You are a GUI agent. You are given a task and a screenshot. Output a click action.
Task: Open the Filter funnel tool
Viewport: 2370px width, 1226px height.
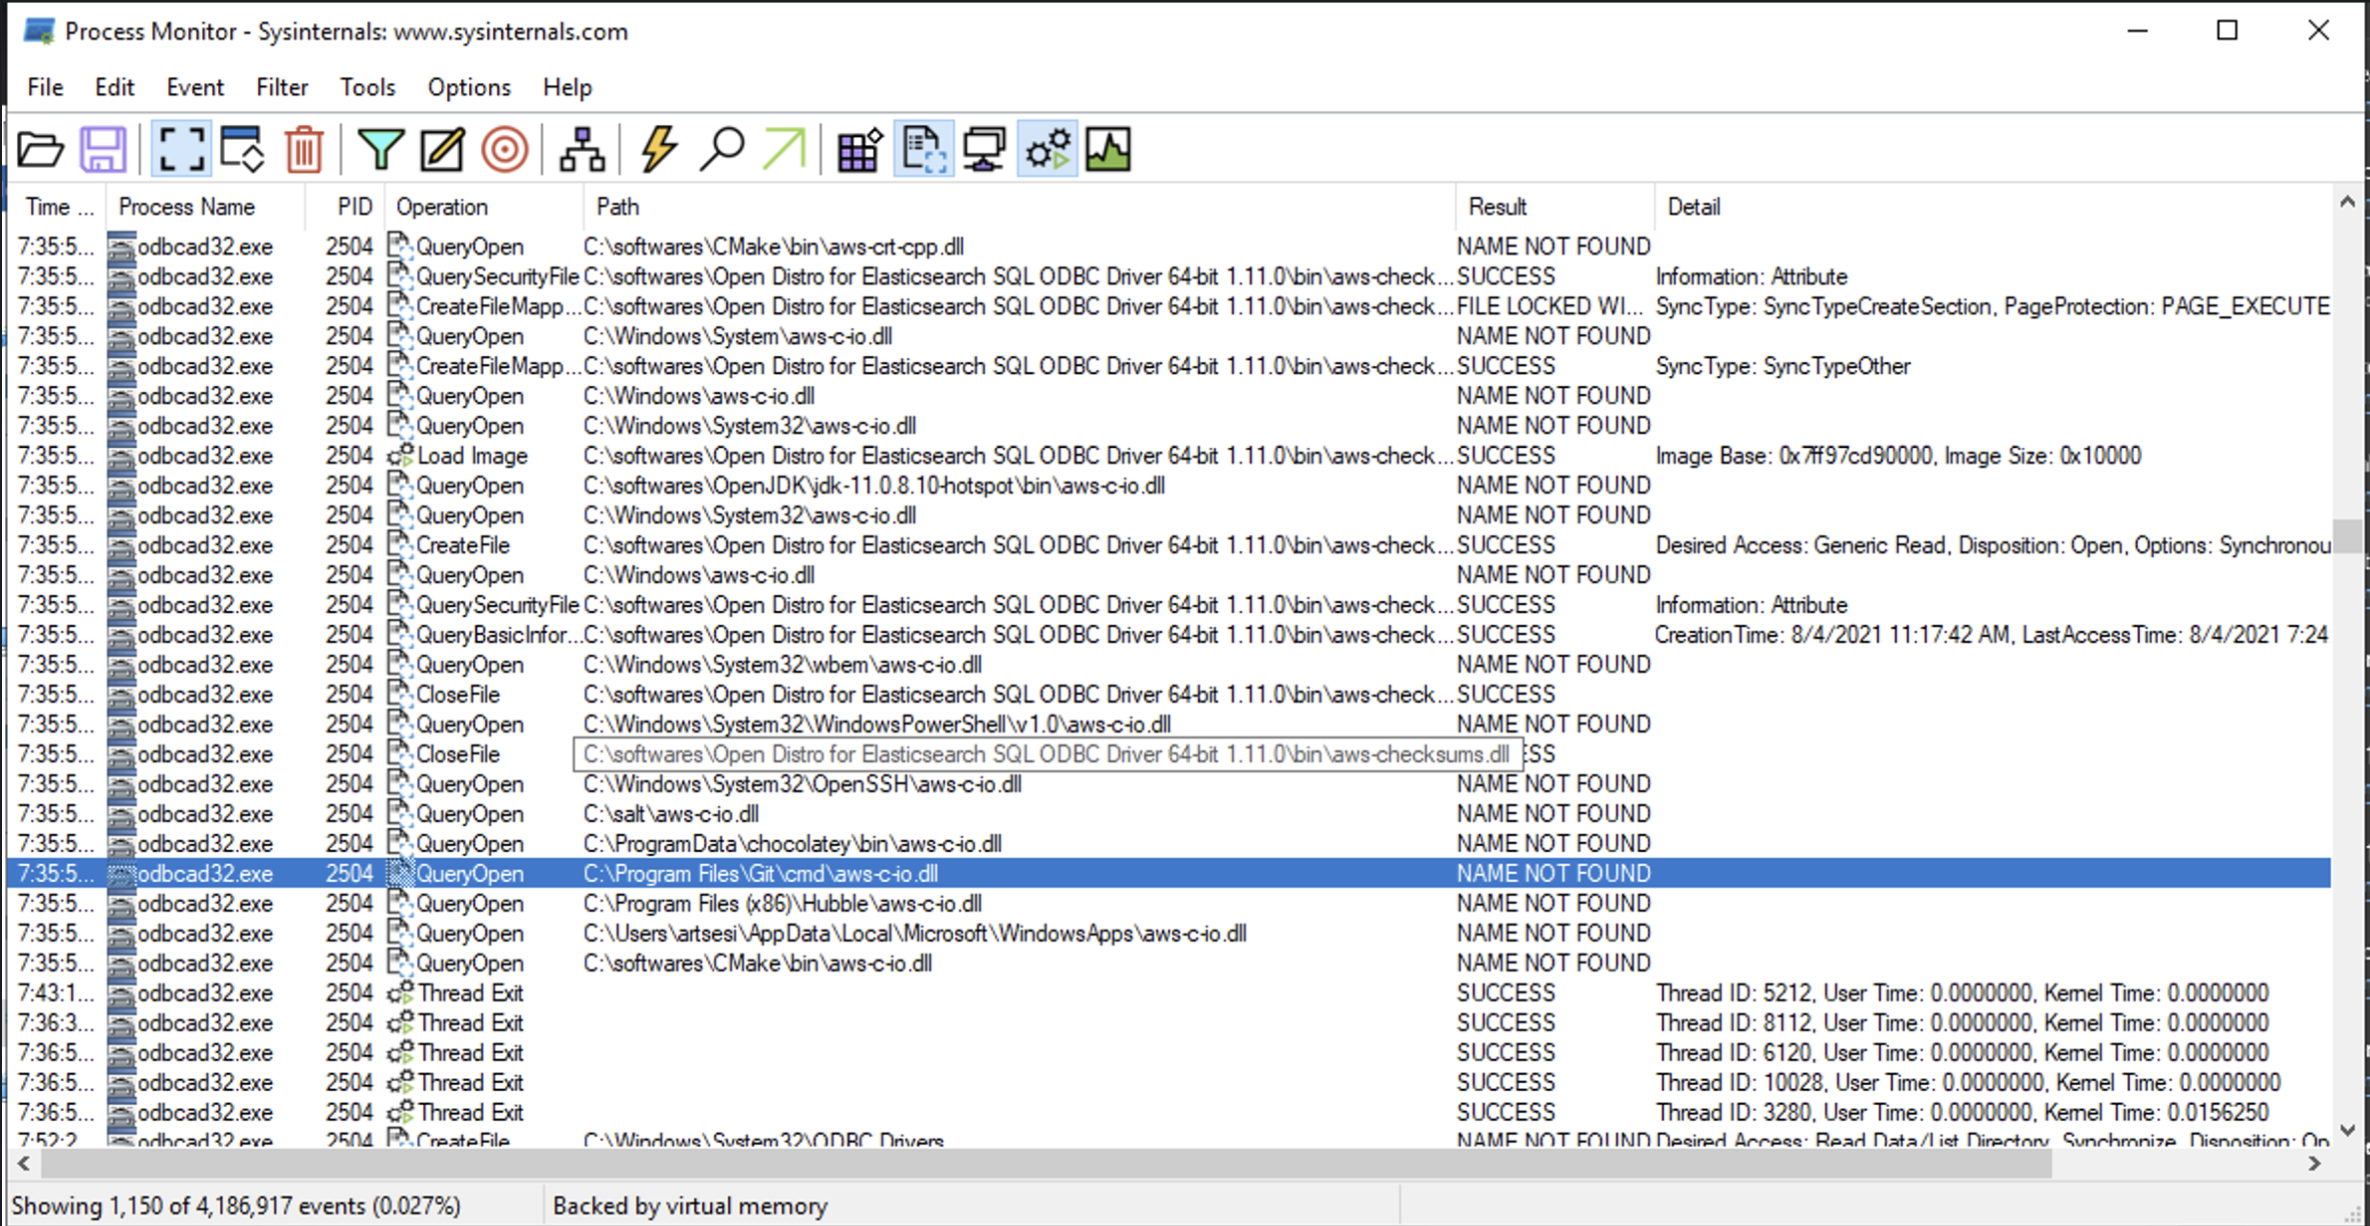[380, 150]
